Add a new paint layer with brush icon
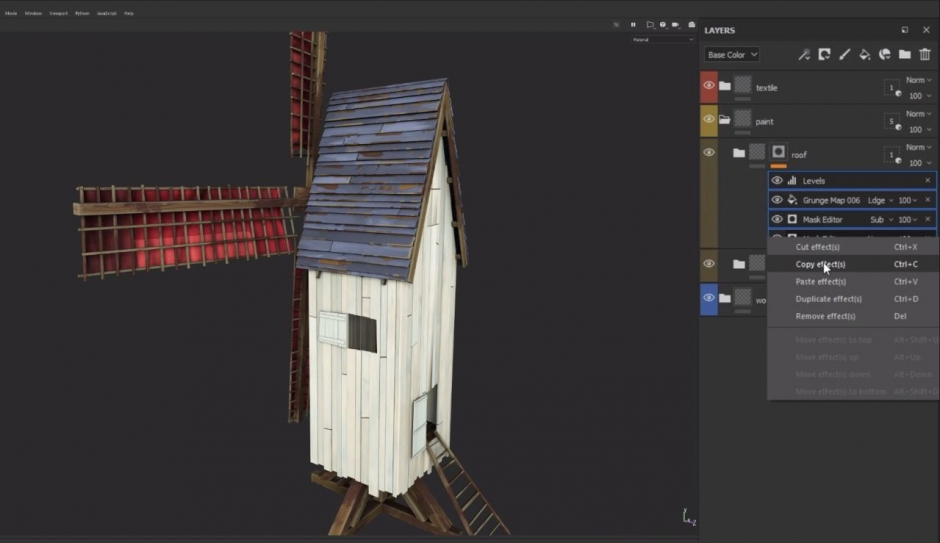Viewport: 940px width, 543px height. pyautogui.click(x=844, y=55)
